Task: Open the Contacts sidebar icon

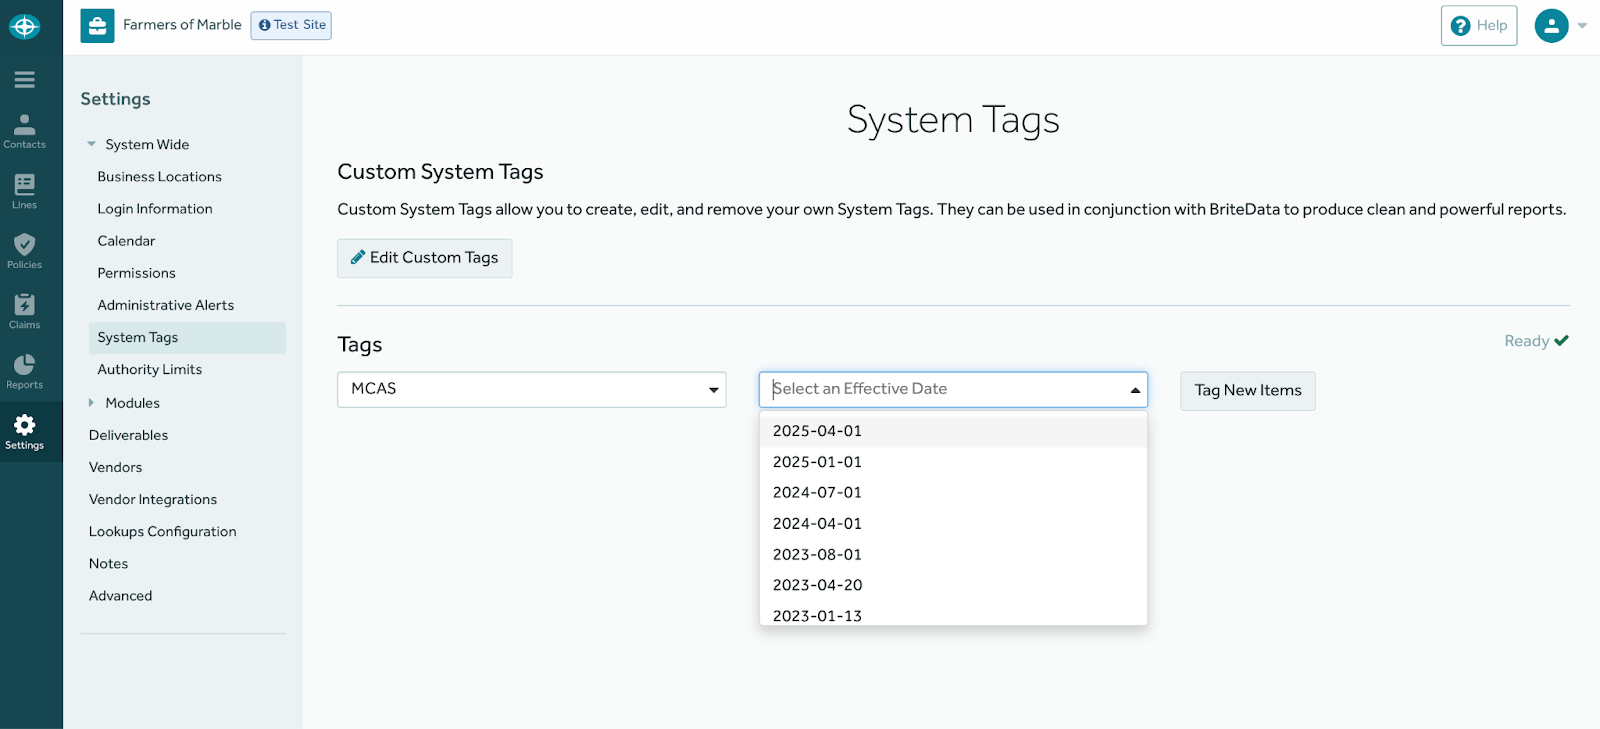Action: point(25,131)
